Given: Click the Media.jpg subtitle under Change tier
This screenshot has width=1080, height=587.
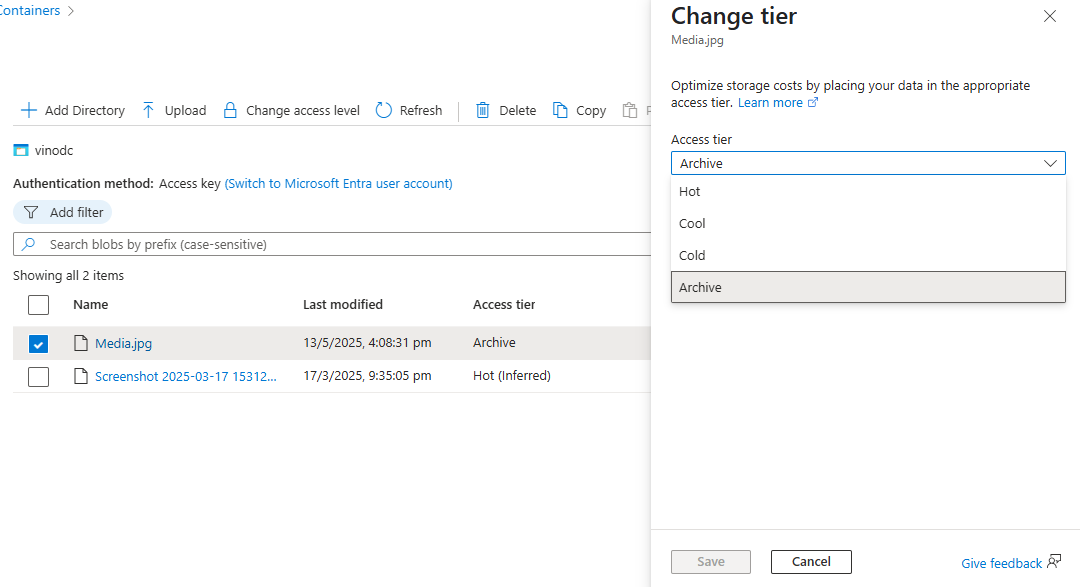Looking at the screenshot, I should click(x=697, y=40).
